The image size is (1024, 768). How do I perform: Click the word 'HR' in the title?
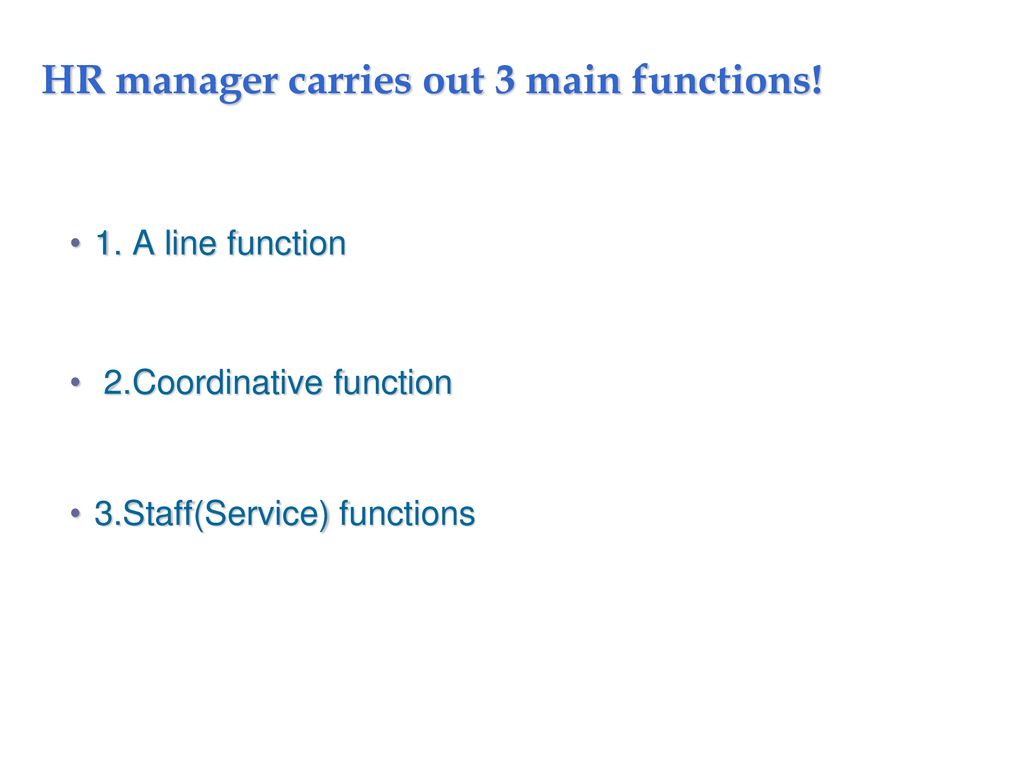pos(73,80)
